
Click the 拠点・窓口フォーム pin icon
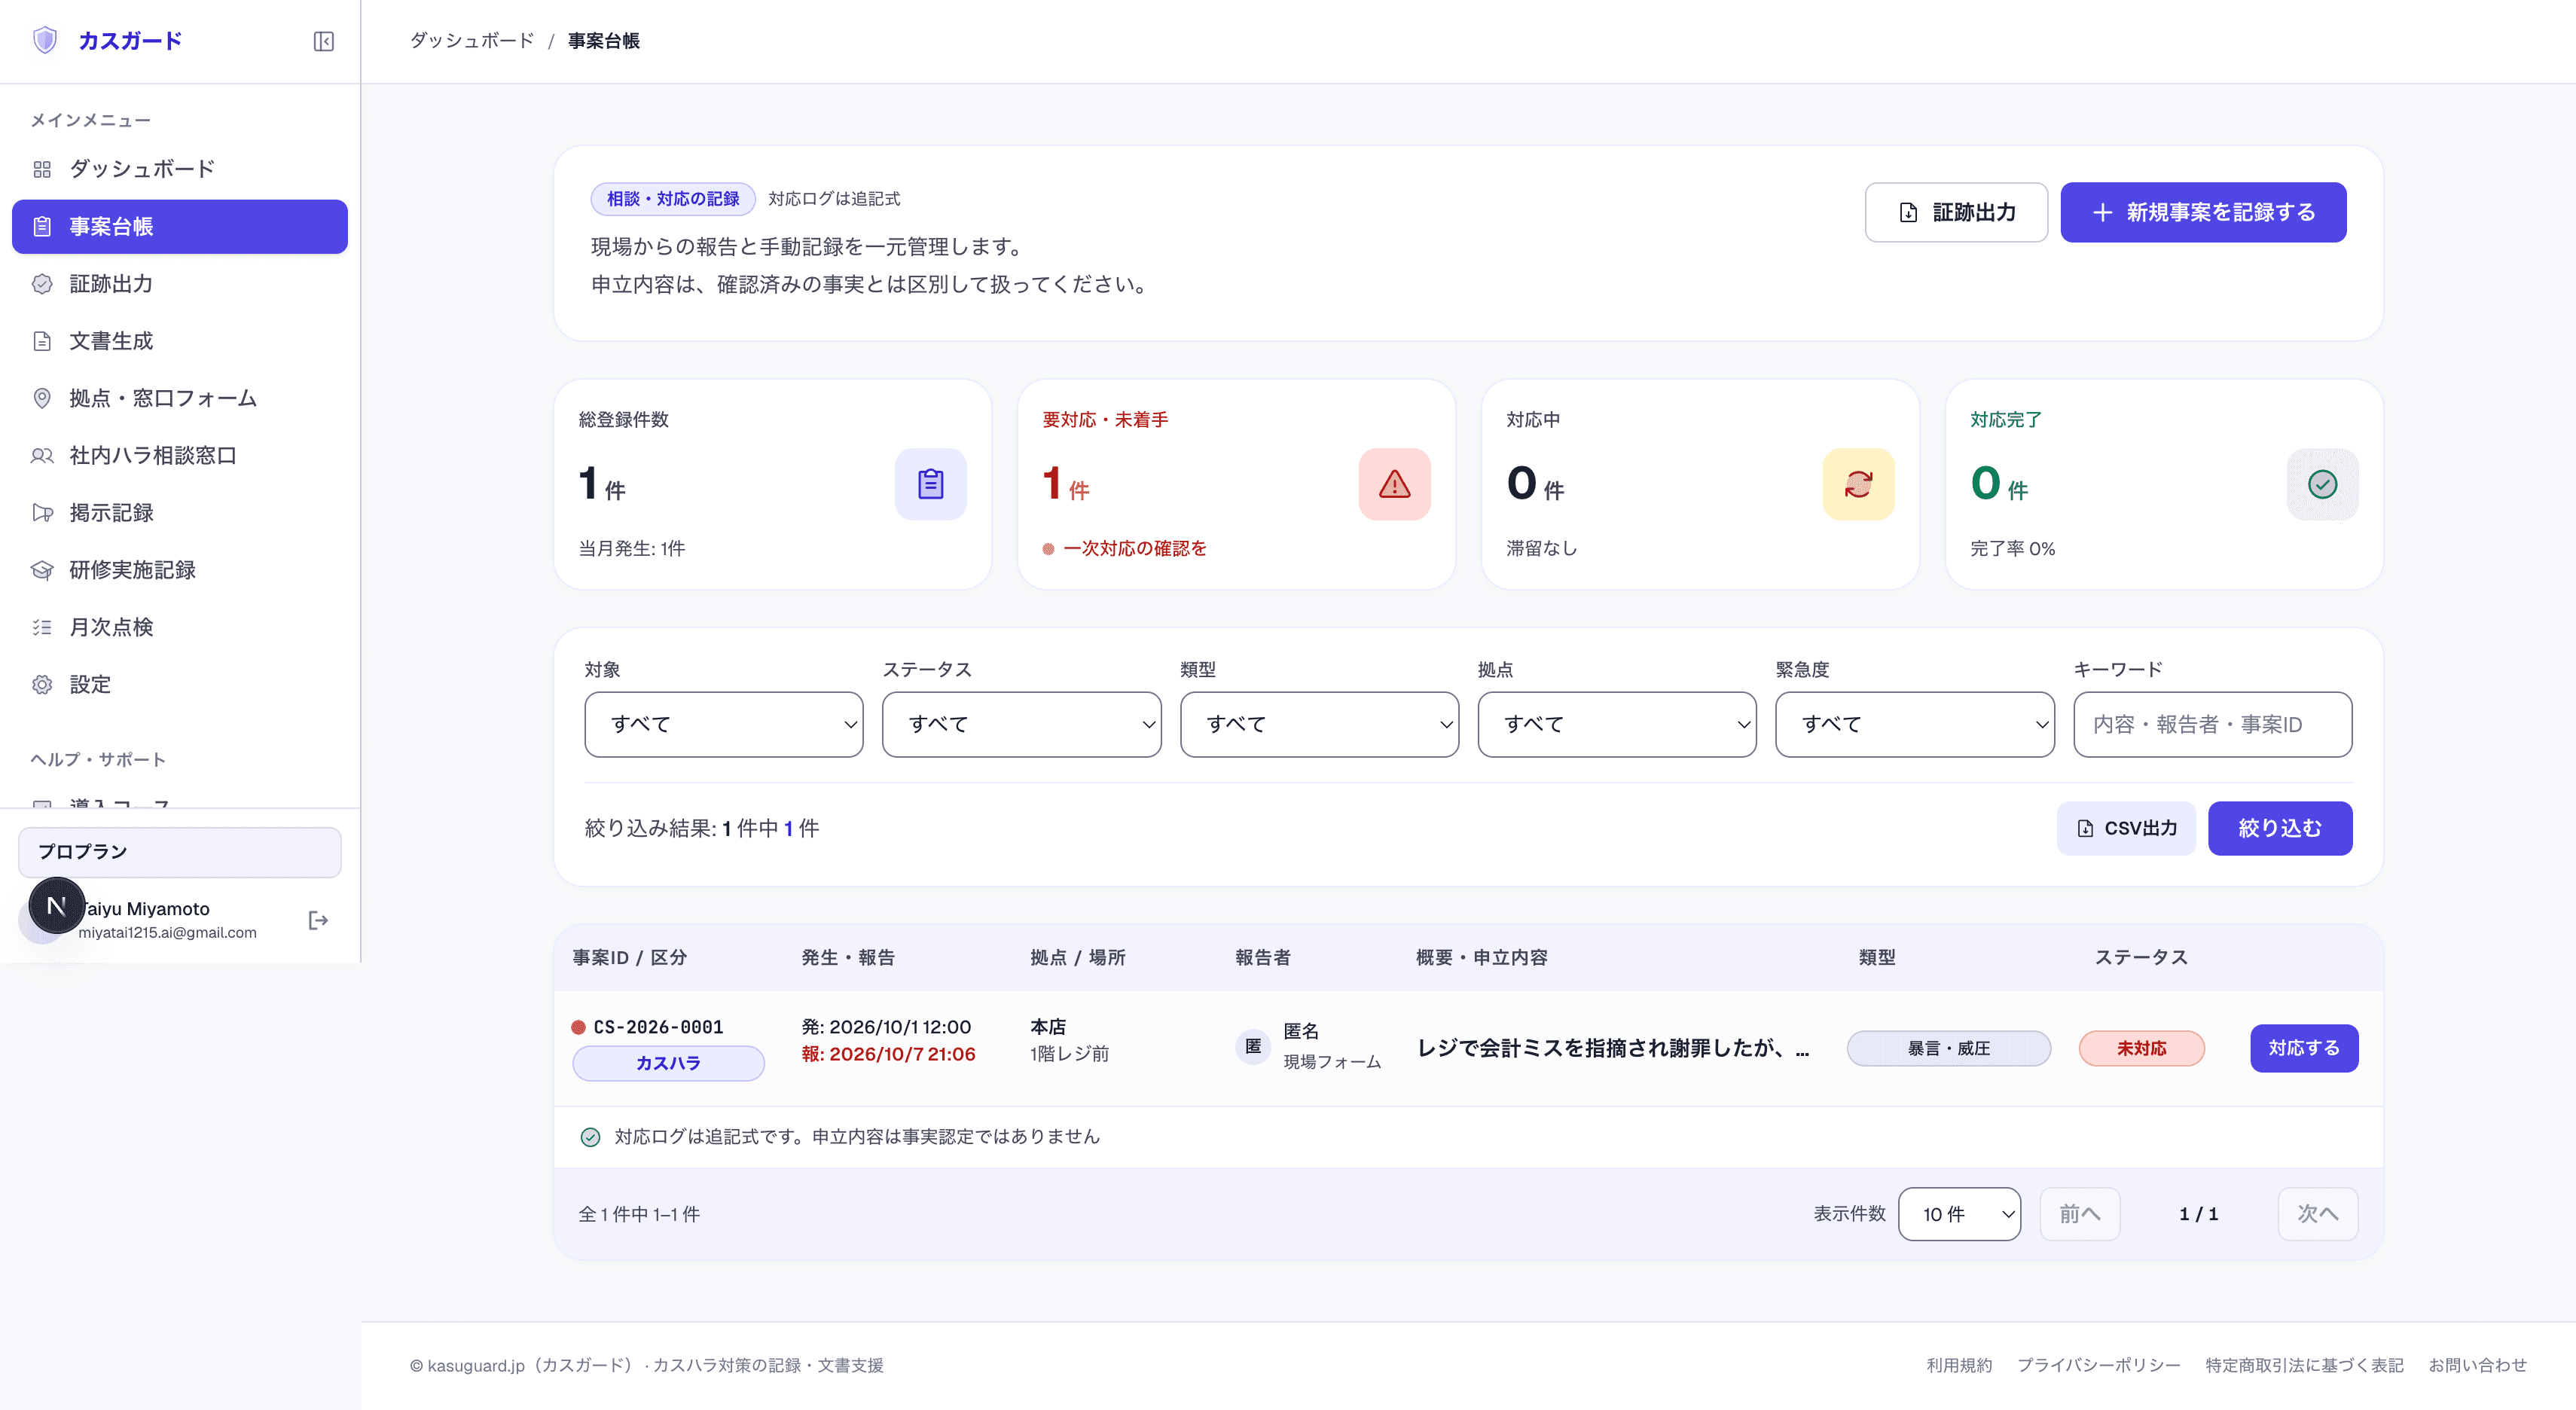pyautogui.click(x=42, y=398)
